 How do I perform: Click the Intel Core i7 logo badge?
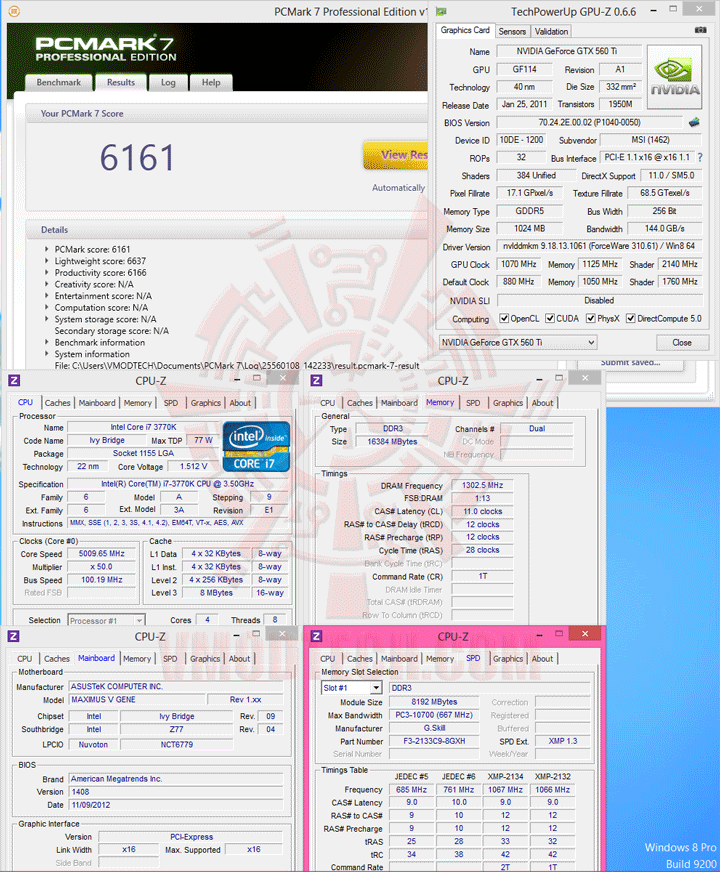point(256,447)
